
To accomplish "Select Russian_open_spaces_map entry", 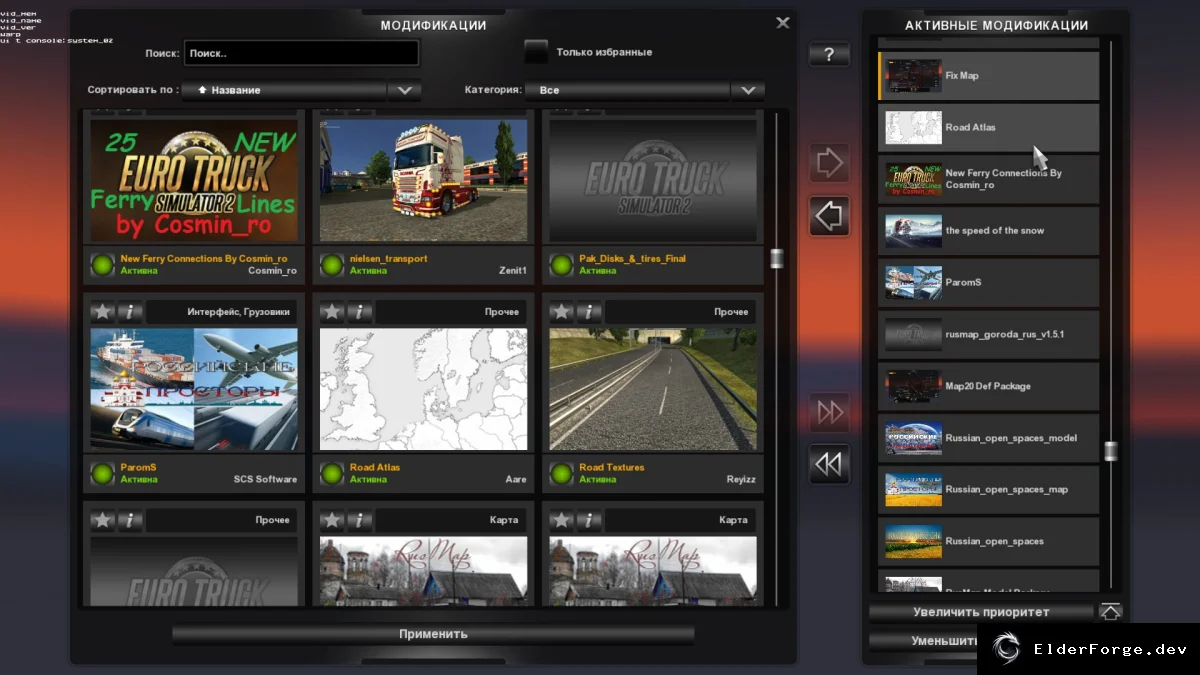I will [x=988, y=490].
